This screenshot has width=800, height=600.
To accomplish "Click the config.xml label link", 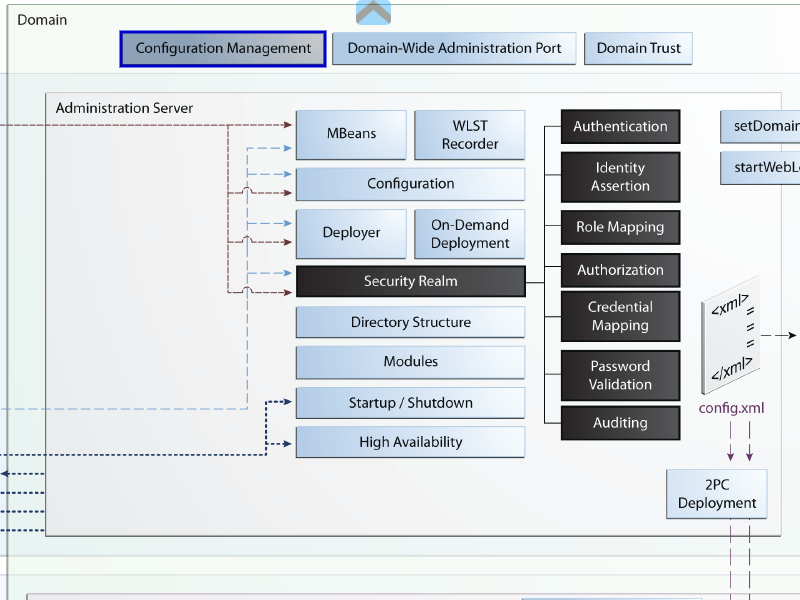I will point(731,408).
